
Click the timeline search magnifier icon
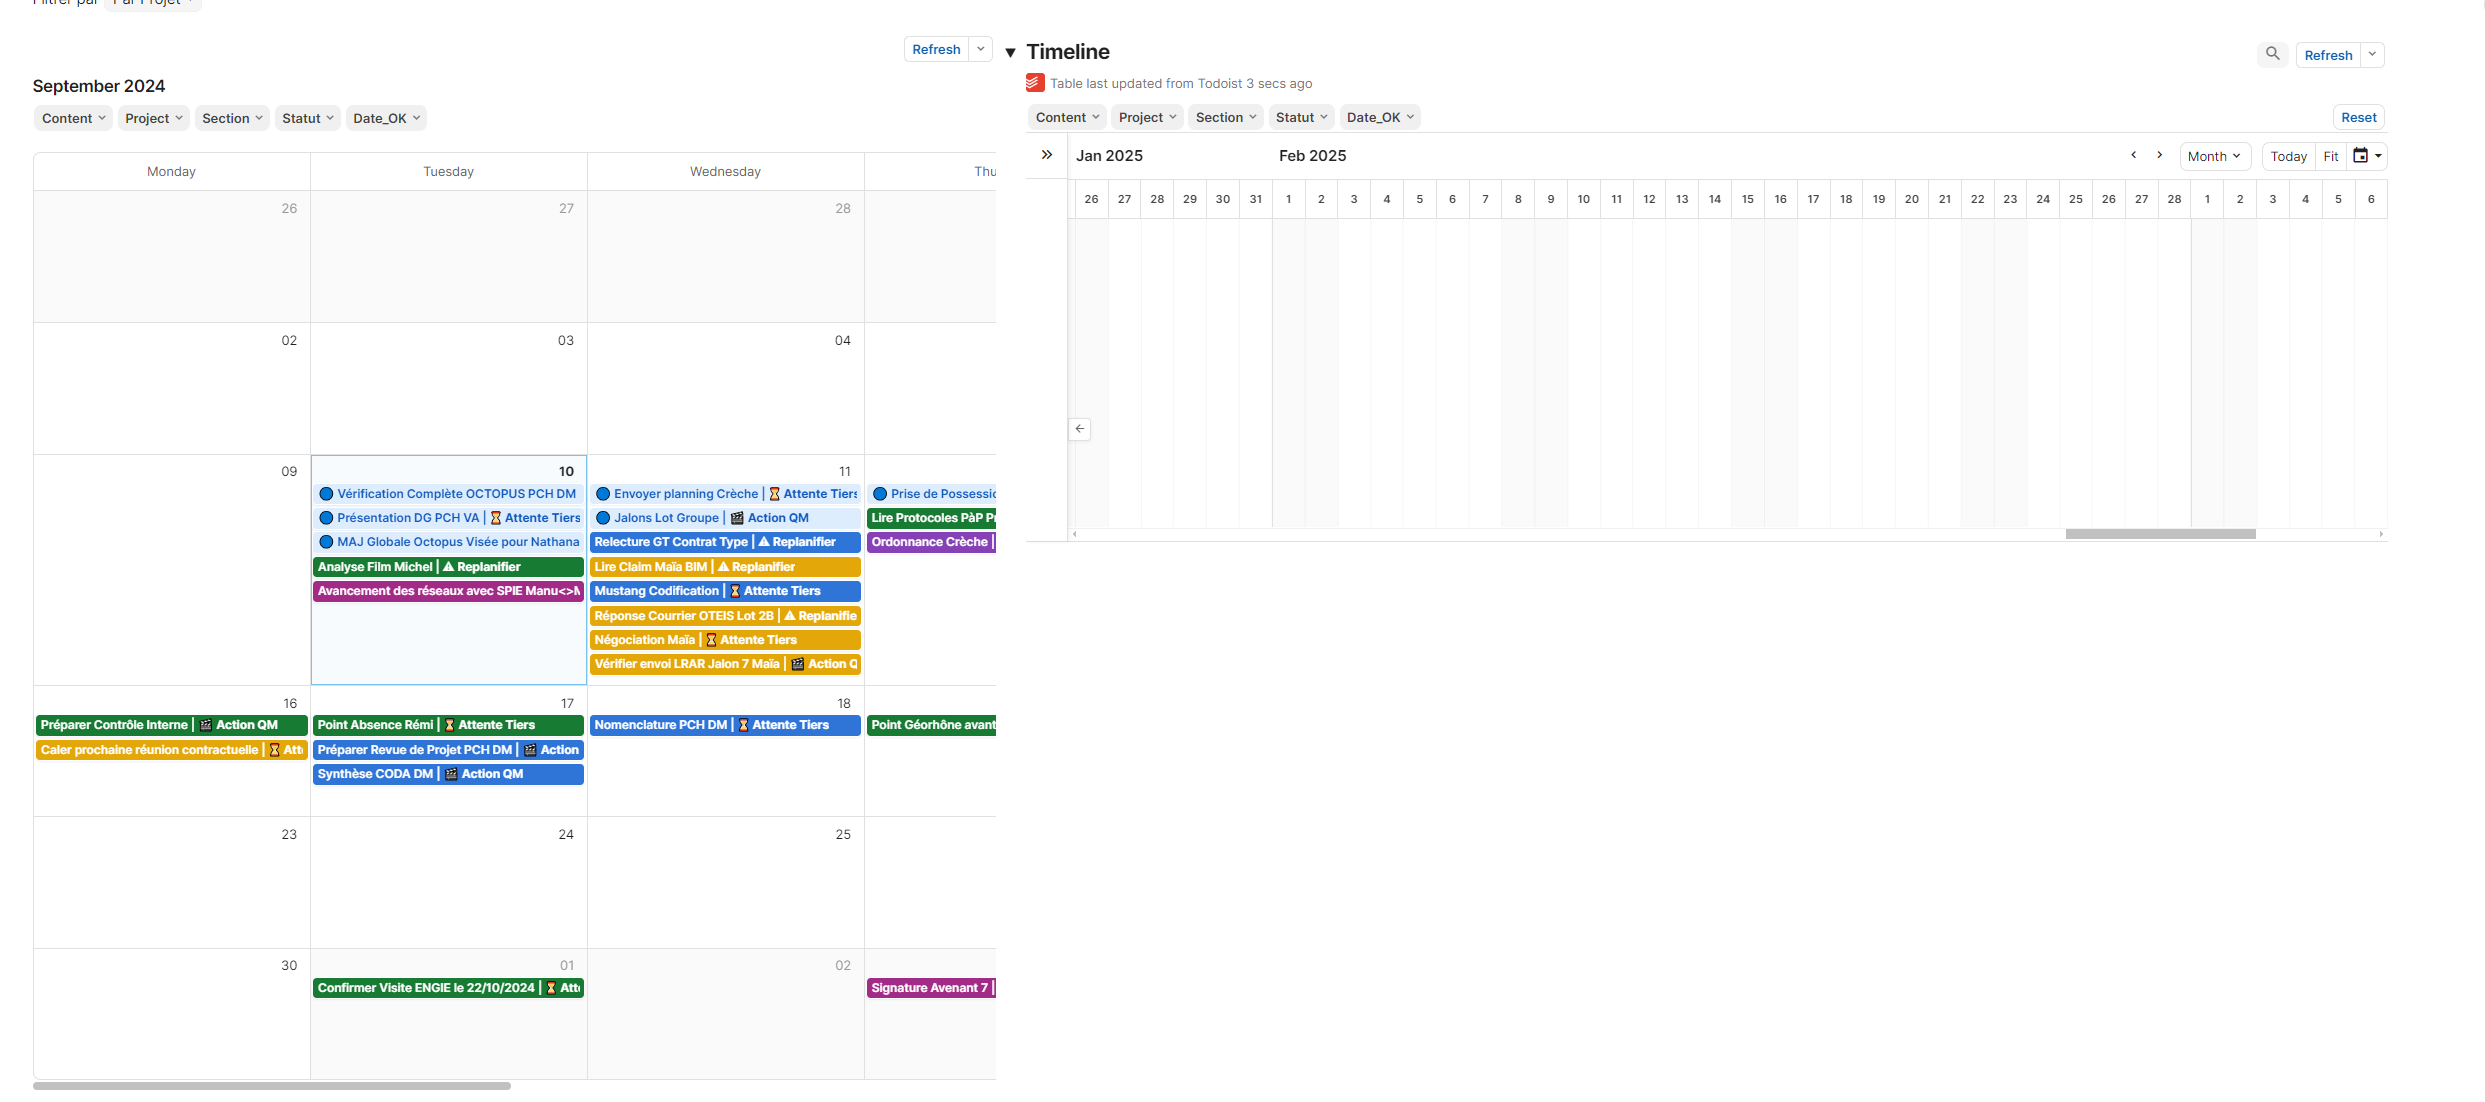2272,54
